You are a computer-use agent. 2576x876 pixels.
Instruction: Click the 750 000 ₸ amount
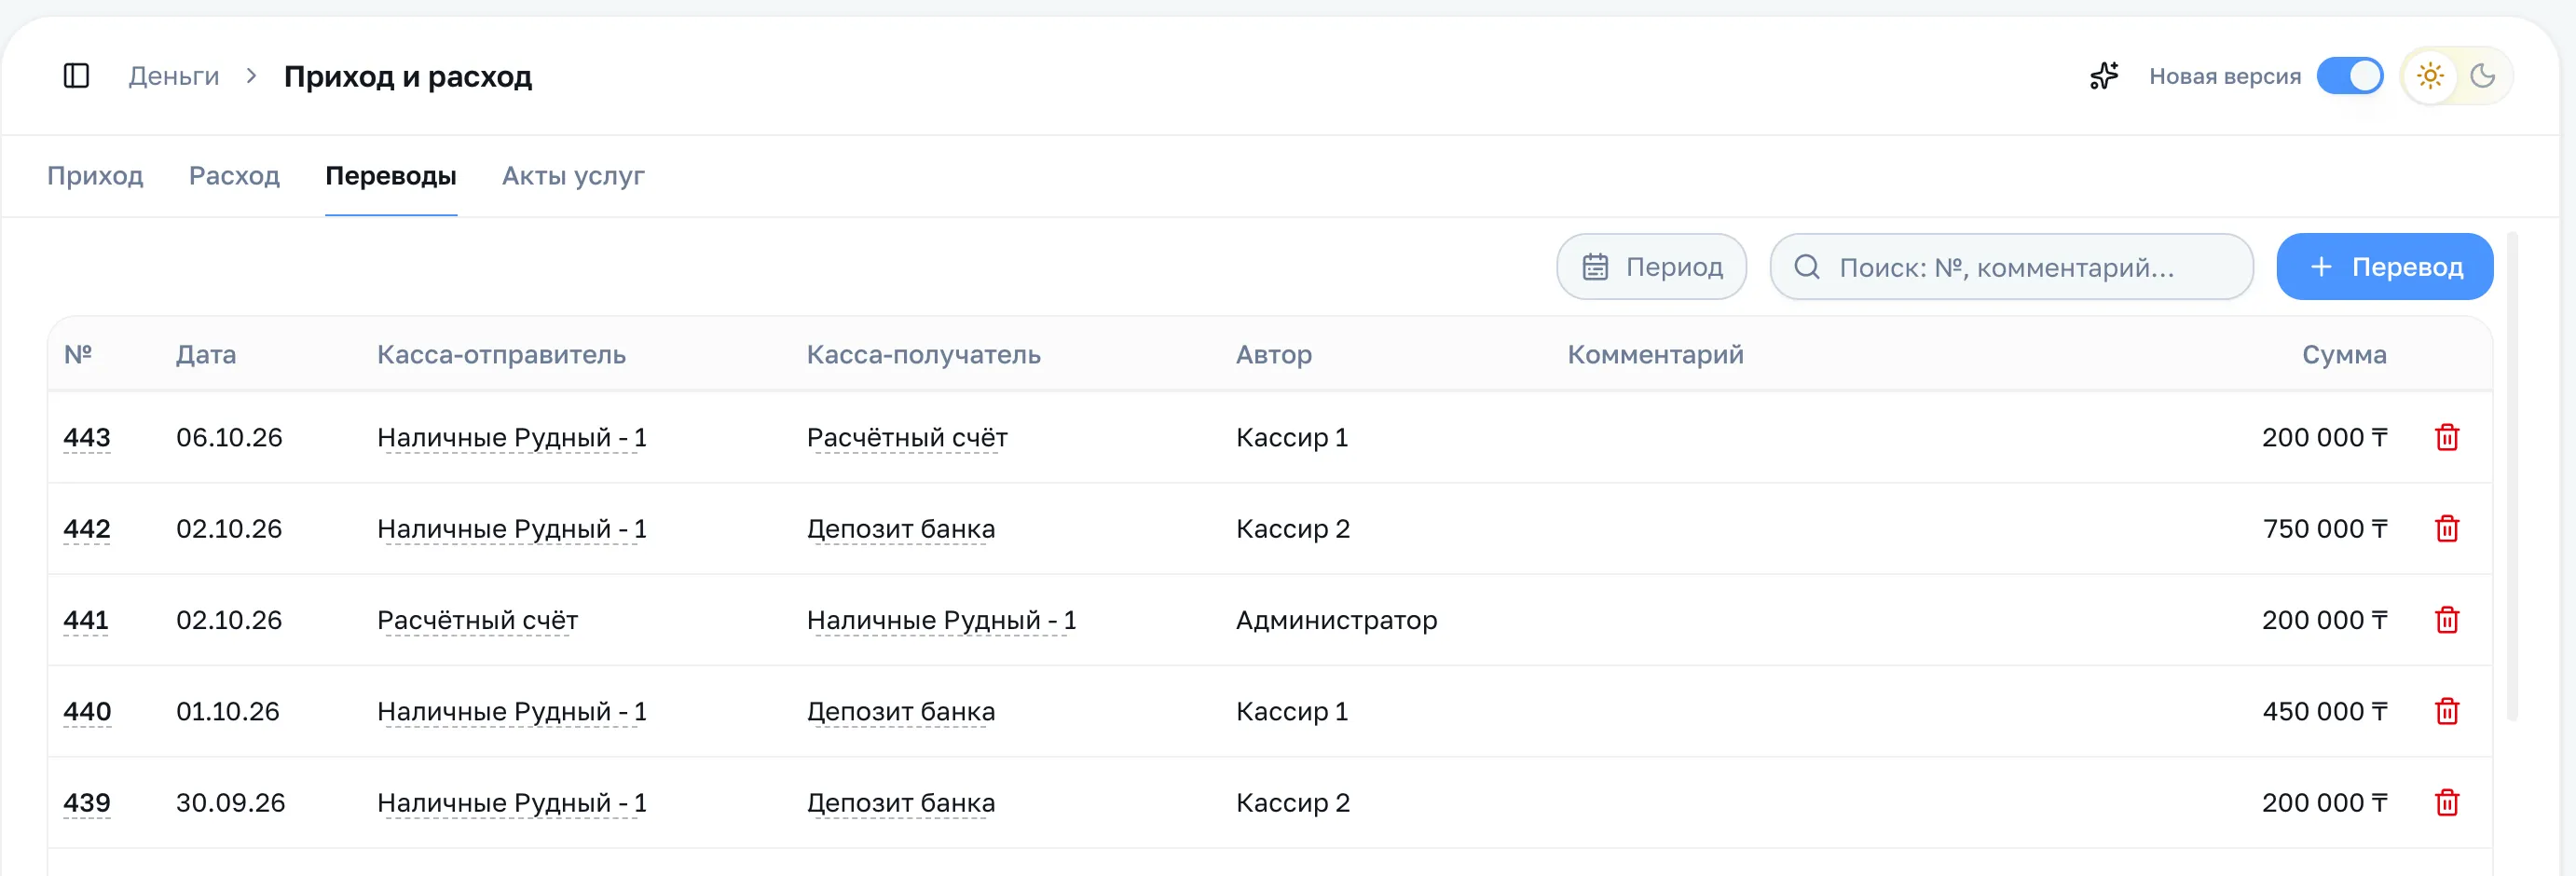tap(2325, 528)
